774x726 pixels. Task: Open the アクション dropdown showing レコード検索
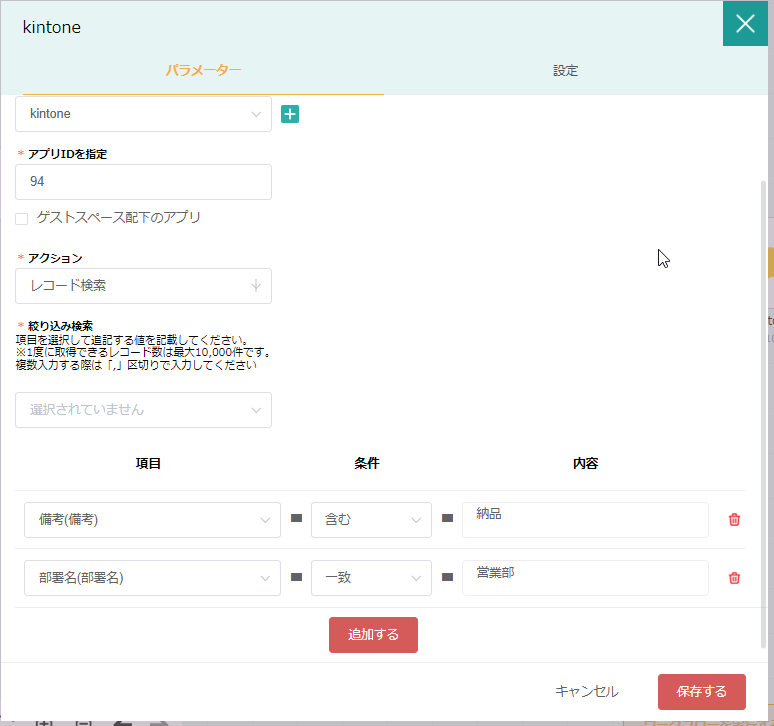pos(143,286)
